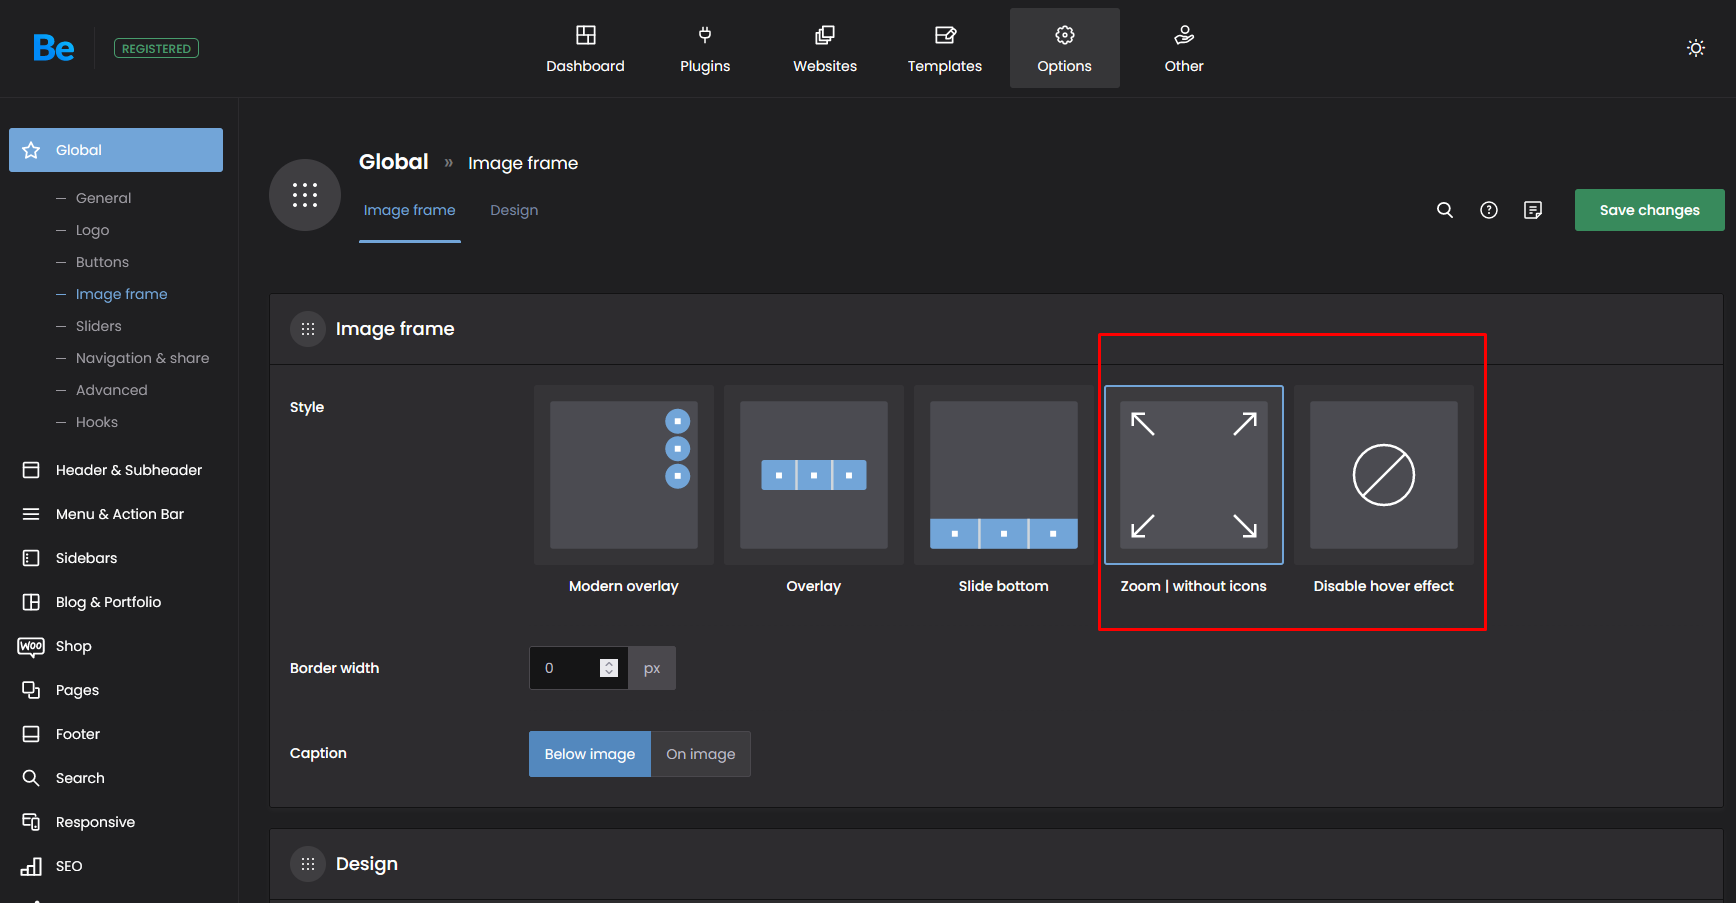This screenshot has height=903, width=1736.
Task: Click Border width stepper arrows
Action: pyautogui.click(x=609, y=668)
